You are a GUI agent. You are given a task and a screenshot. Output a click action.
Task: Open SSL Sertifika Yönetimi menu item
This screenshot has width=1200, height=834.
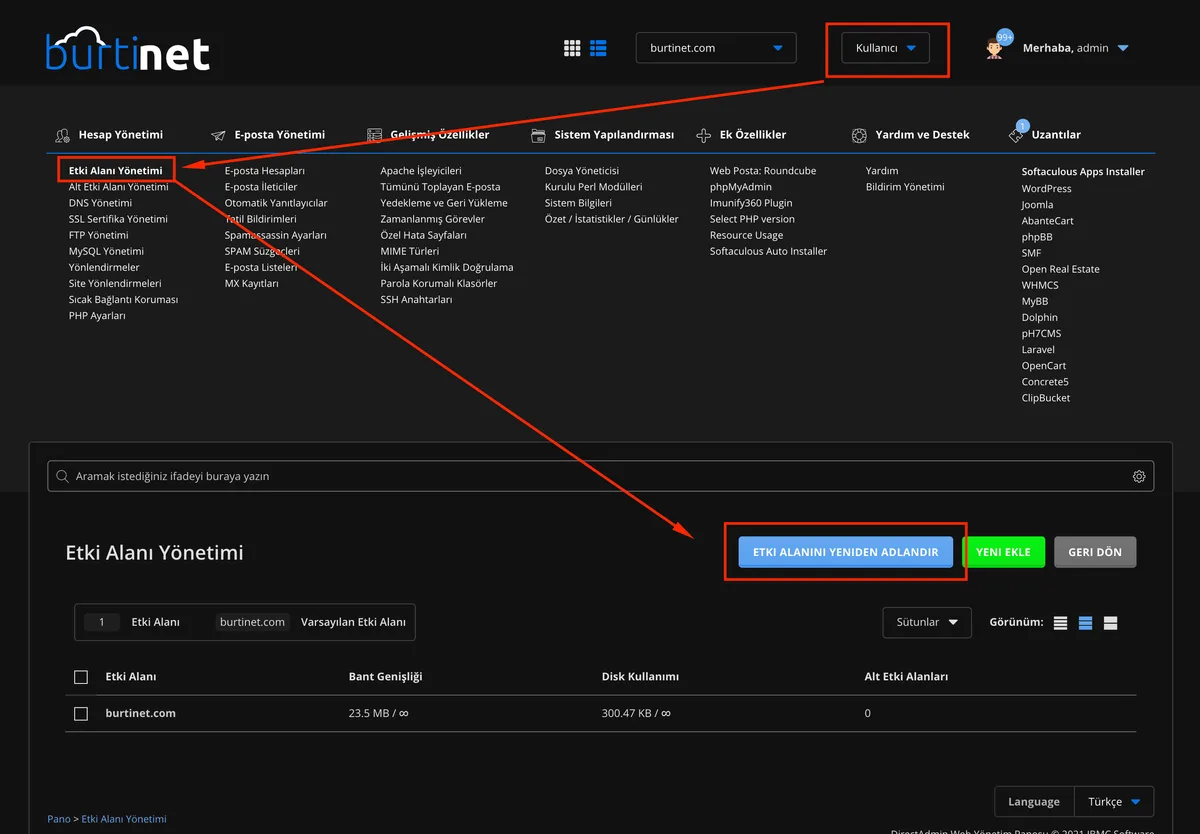click(118, 219)
